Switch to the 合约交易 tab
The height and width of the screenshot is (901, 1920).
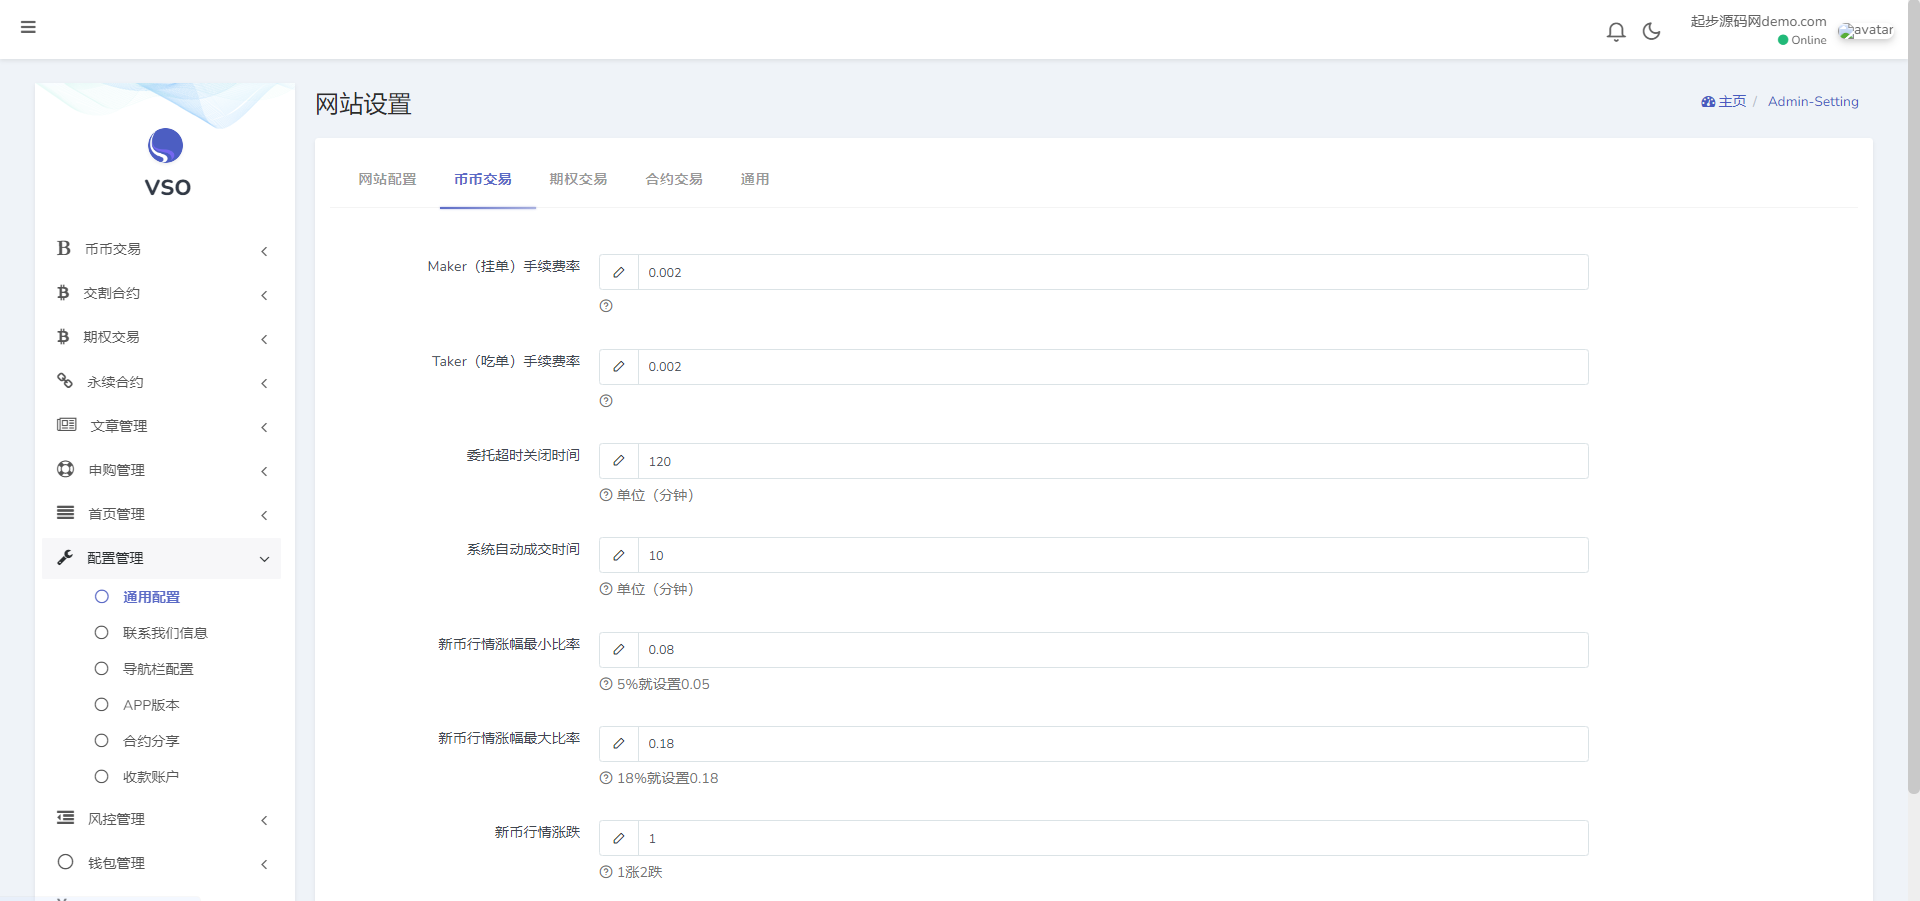coord(674,179)
